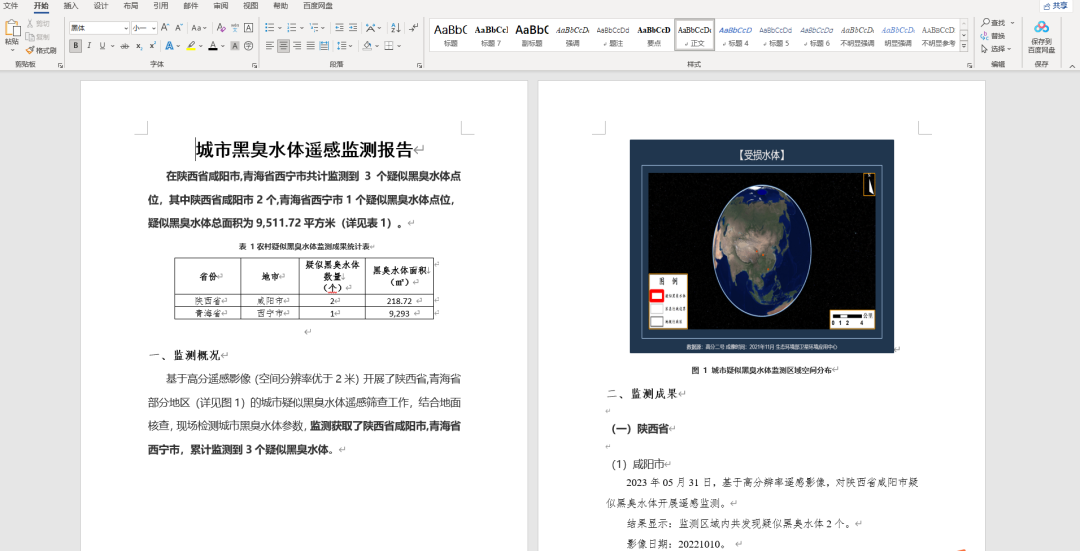The image size is (1080, 551).
Task: Open the underline style dropdown arrow
Action: coord(113,46)
